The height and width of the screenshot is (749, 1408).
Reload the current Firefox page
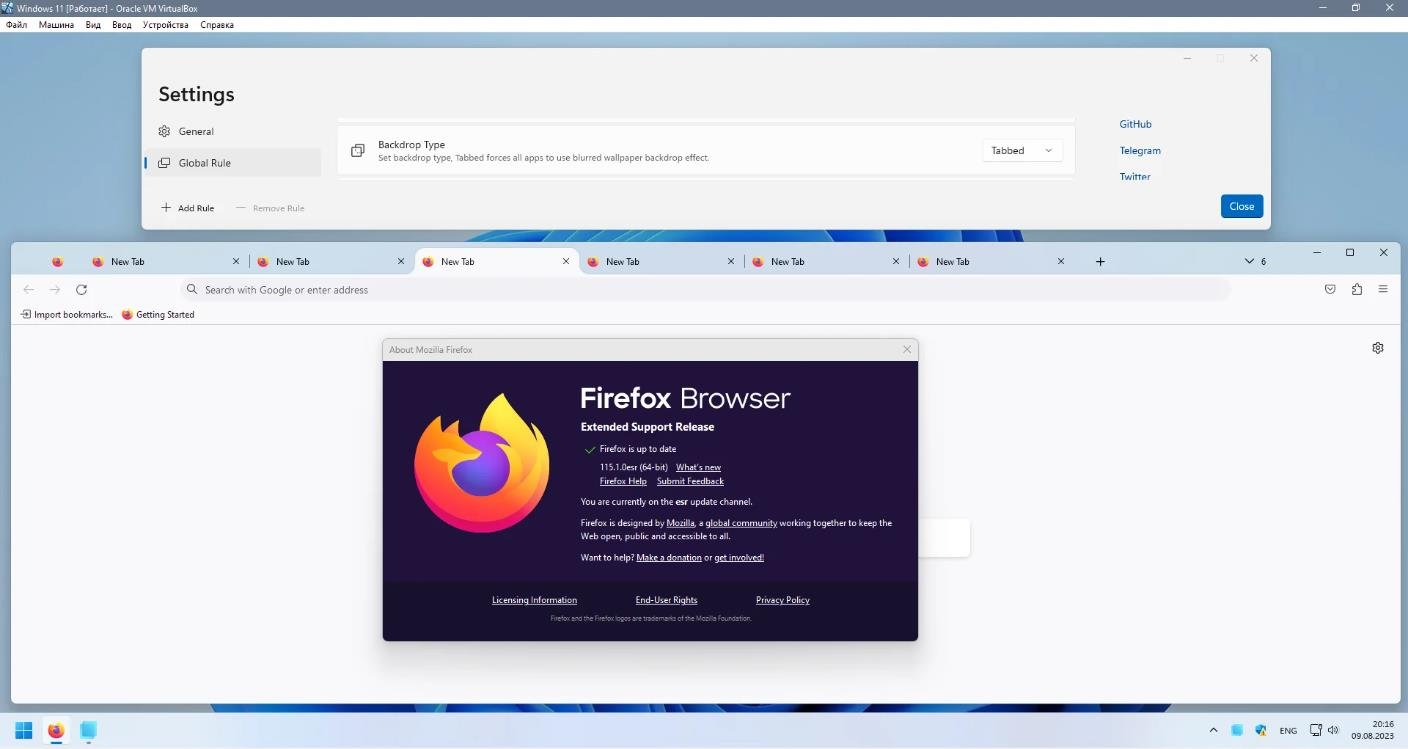82,289
